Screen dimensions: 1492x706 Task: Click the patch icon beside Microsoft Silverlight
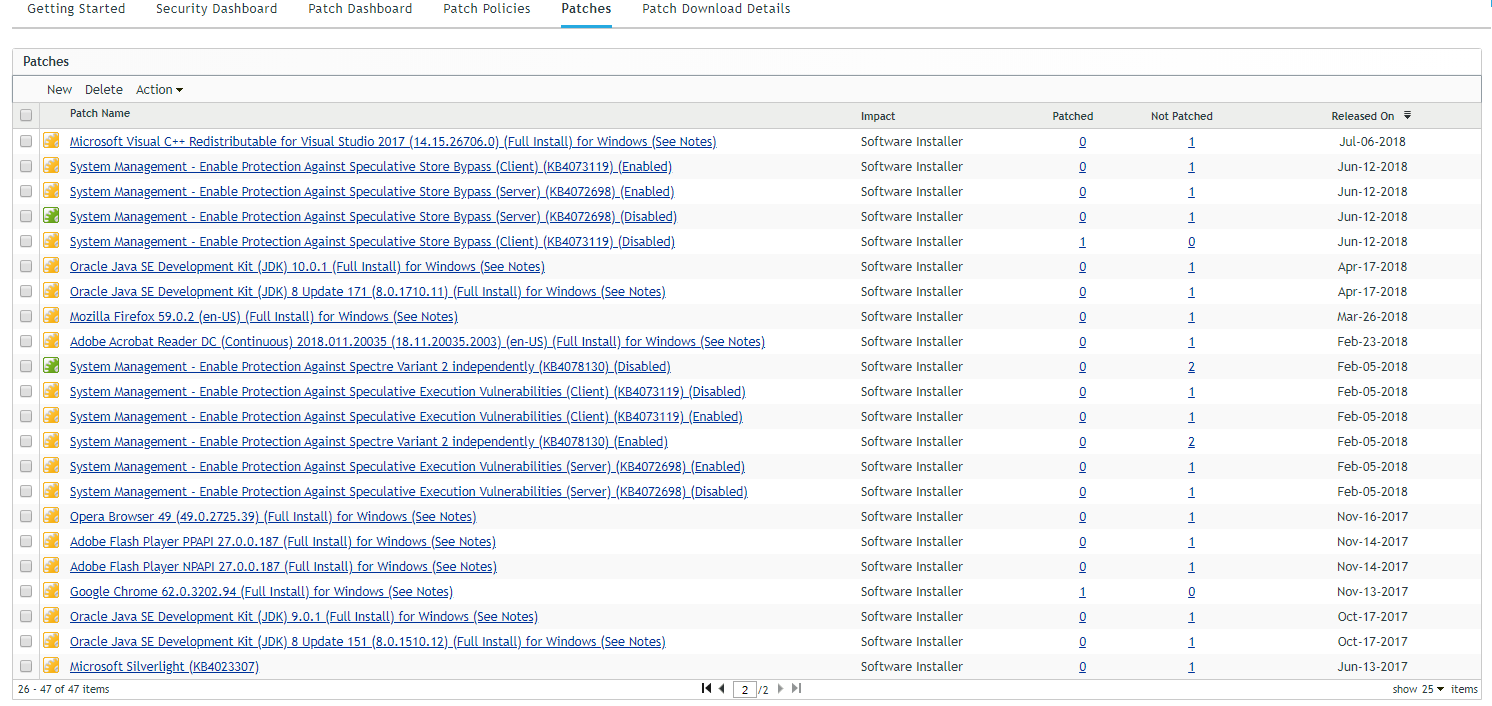click(51, 666)
